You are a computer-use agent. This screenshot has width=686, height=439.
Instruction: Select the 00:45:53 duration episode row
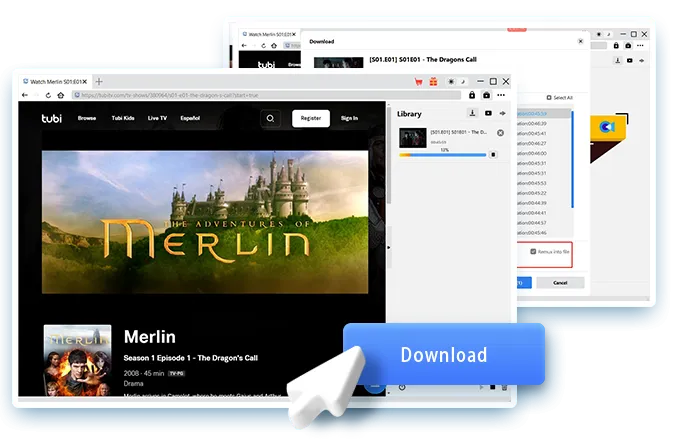coord(543,183)
